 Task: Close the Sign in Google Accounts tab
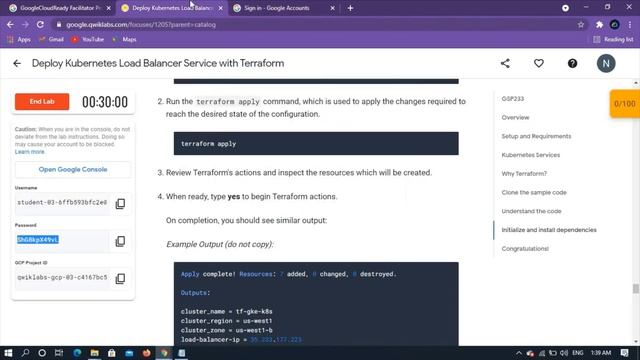332,8
